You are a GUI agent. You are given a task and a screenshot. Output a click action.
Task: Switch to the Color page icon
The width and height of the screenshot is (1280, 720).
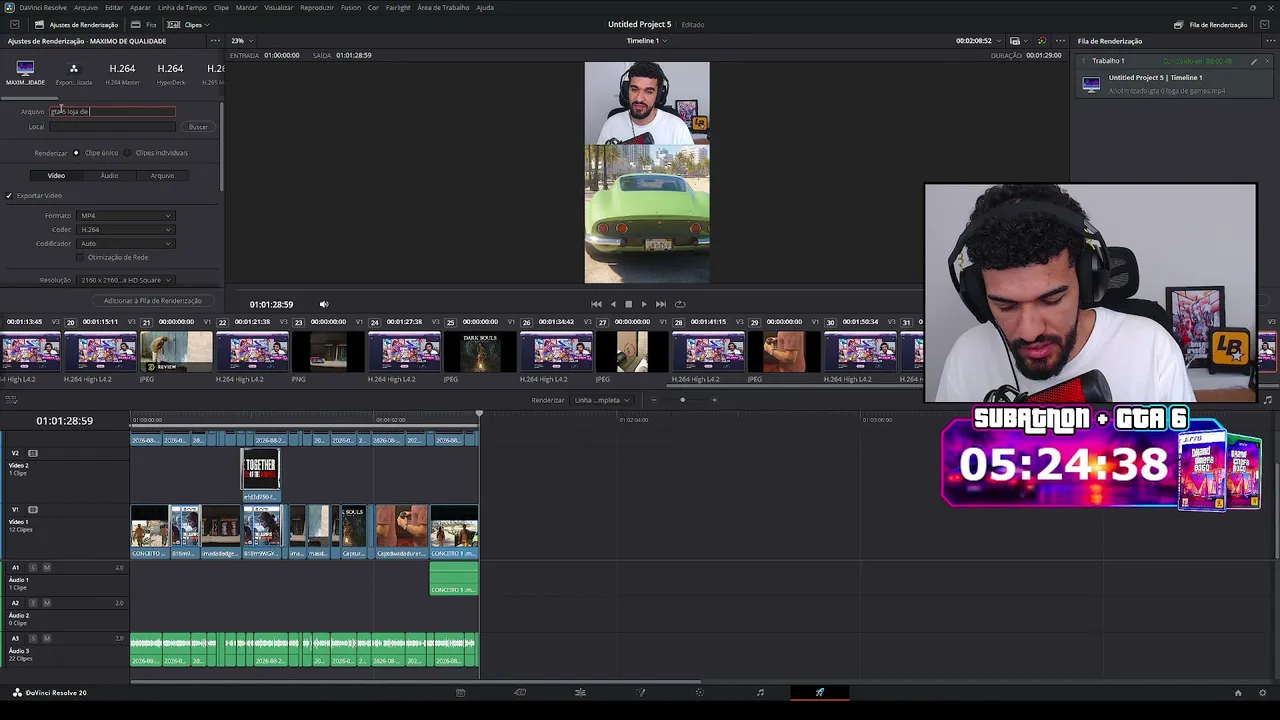pyautogui.click(x=700, y=692)
